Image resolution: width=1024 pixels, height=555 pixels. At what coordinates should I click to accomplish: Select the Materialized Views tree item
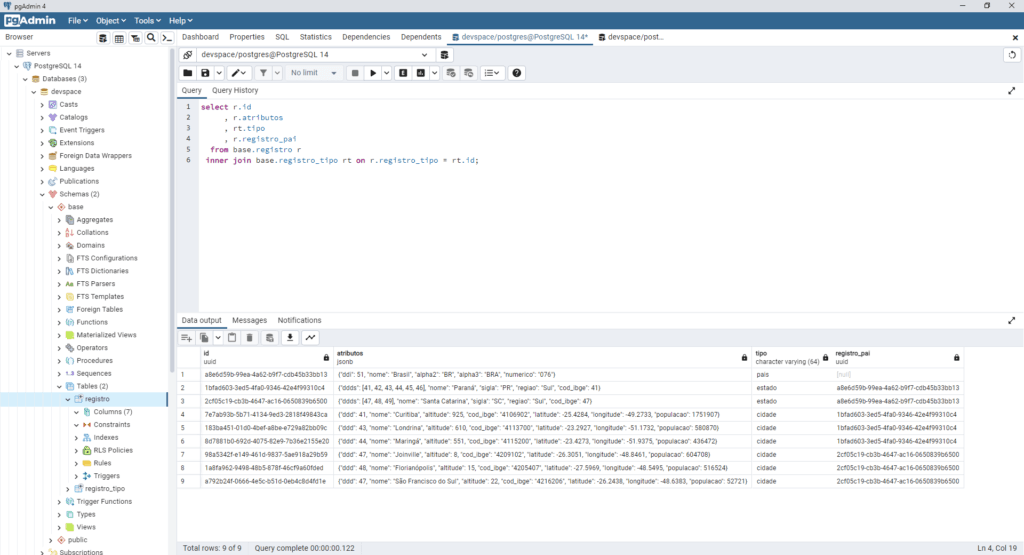coord(106,335)
